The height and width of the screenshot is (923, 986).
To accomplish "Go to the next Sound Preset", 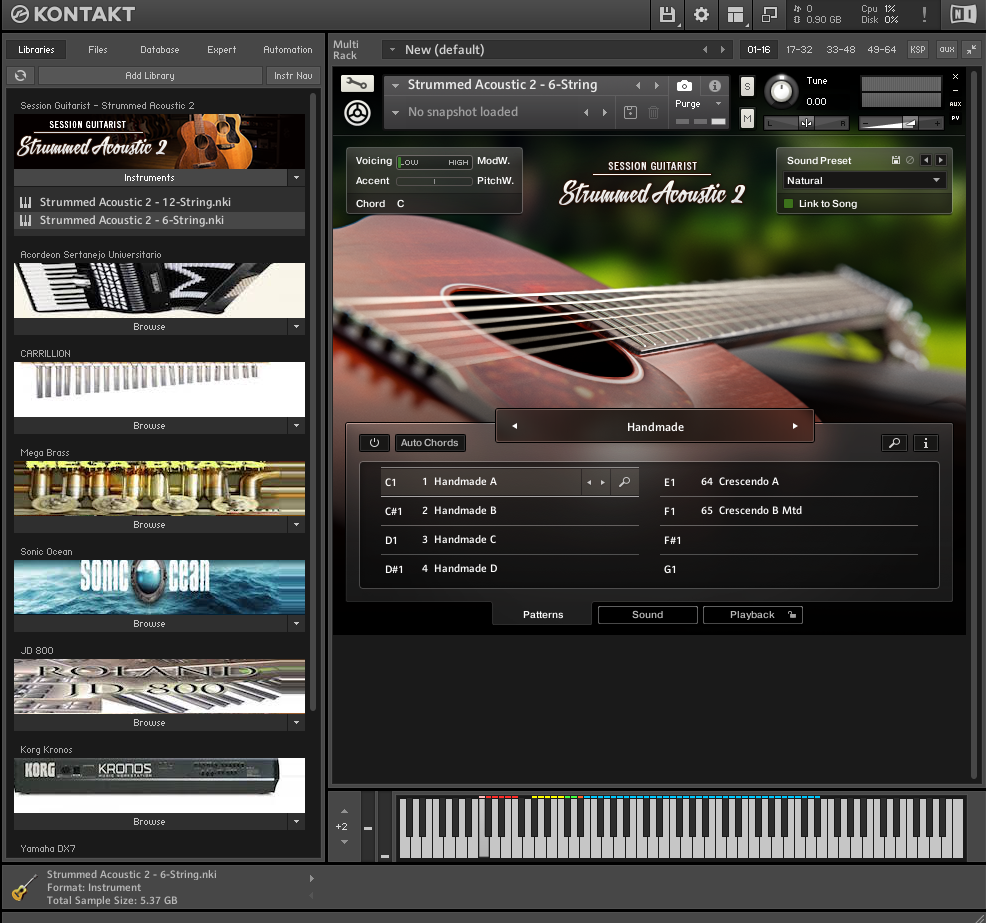I will point(941,160).
